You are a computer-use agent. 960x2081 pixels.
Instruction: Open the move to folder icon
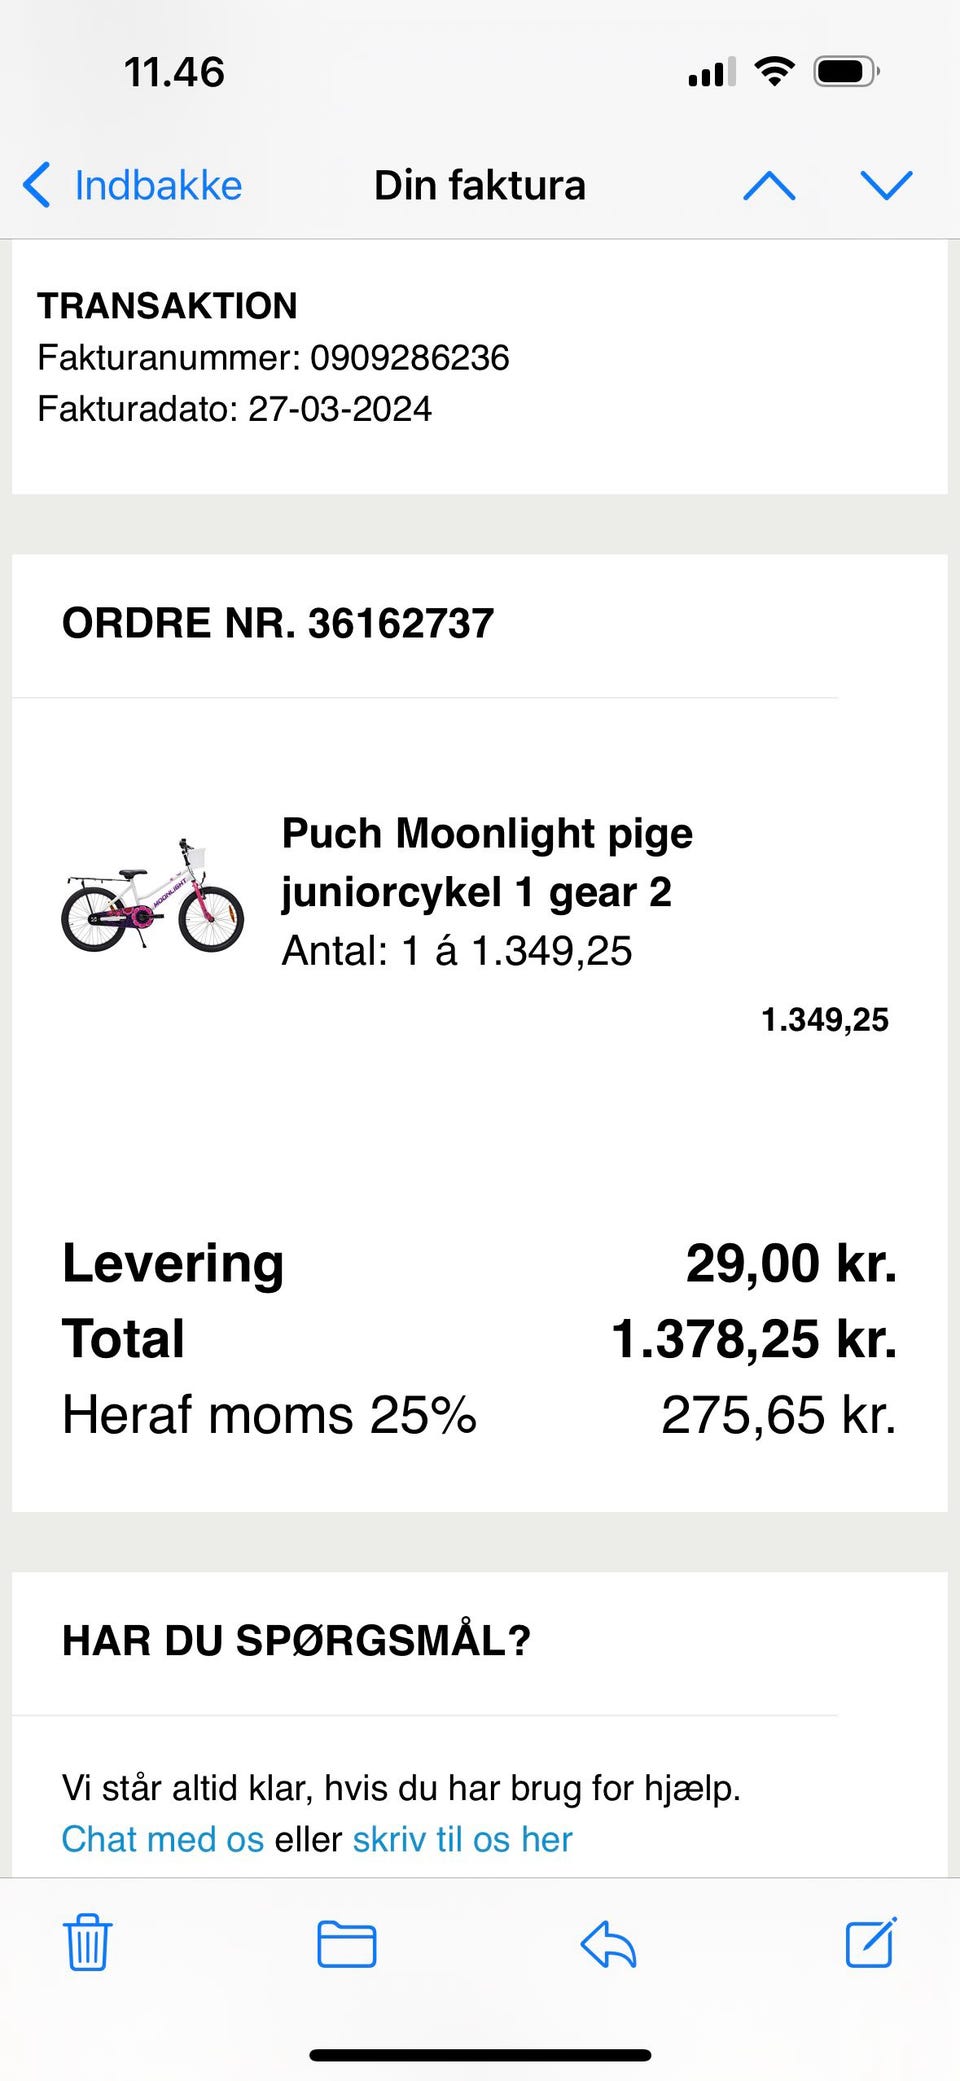(x=346, y=1944)
